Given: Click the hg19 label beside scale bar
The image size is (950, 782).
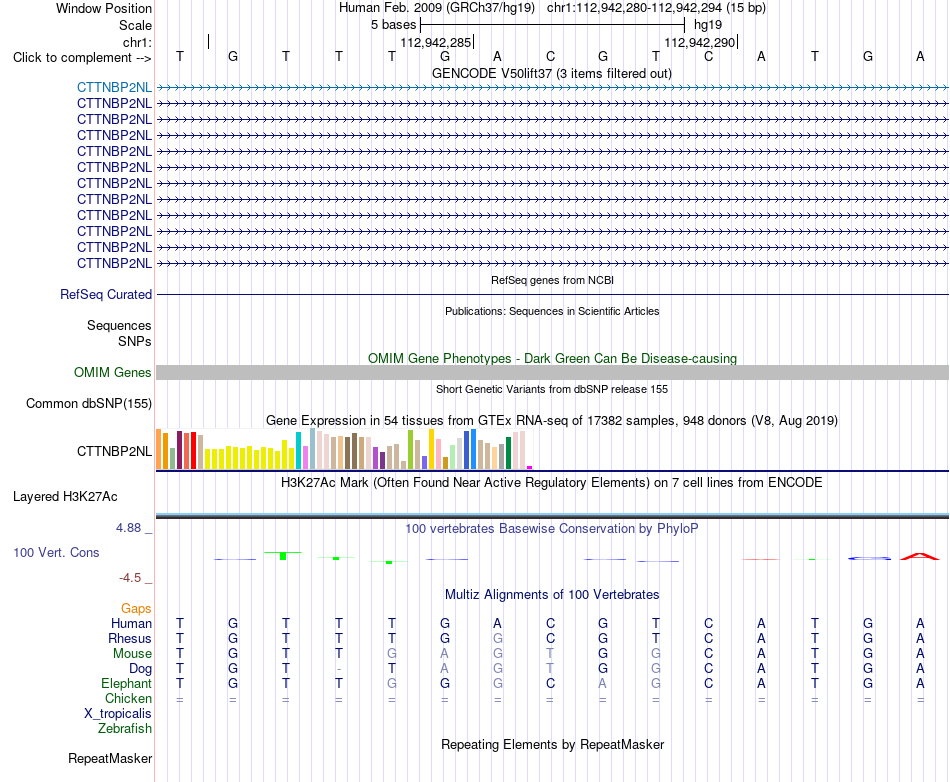Looking at the screenshot, I should (x=708, y=25).
